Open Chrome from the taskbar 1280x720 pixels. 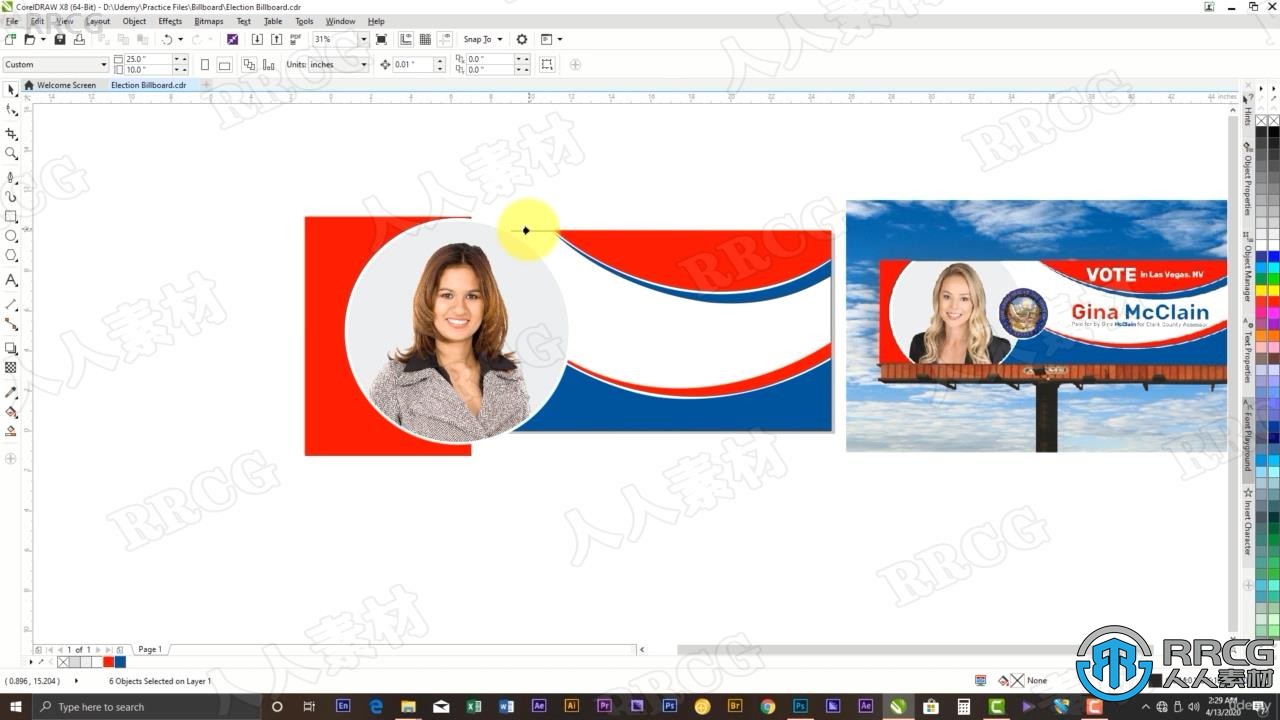768,706
